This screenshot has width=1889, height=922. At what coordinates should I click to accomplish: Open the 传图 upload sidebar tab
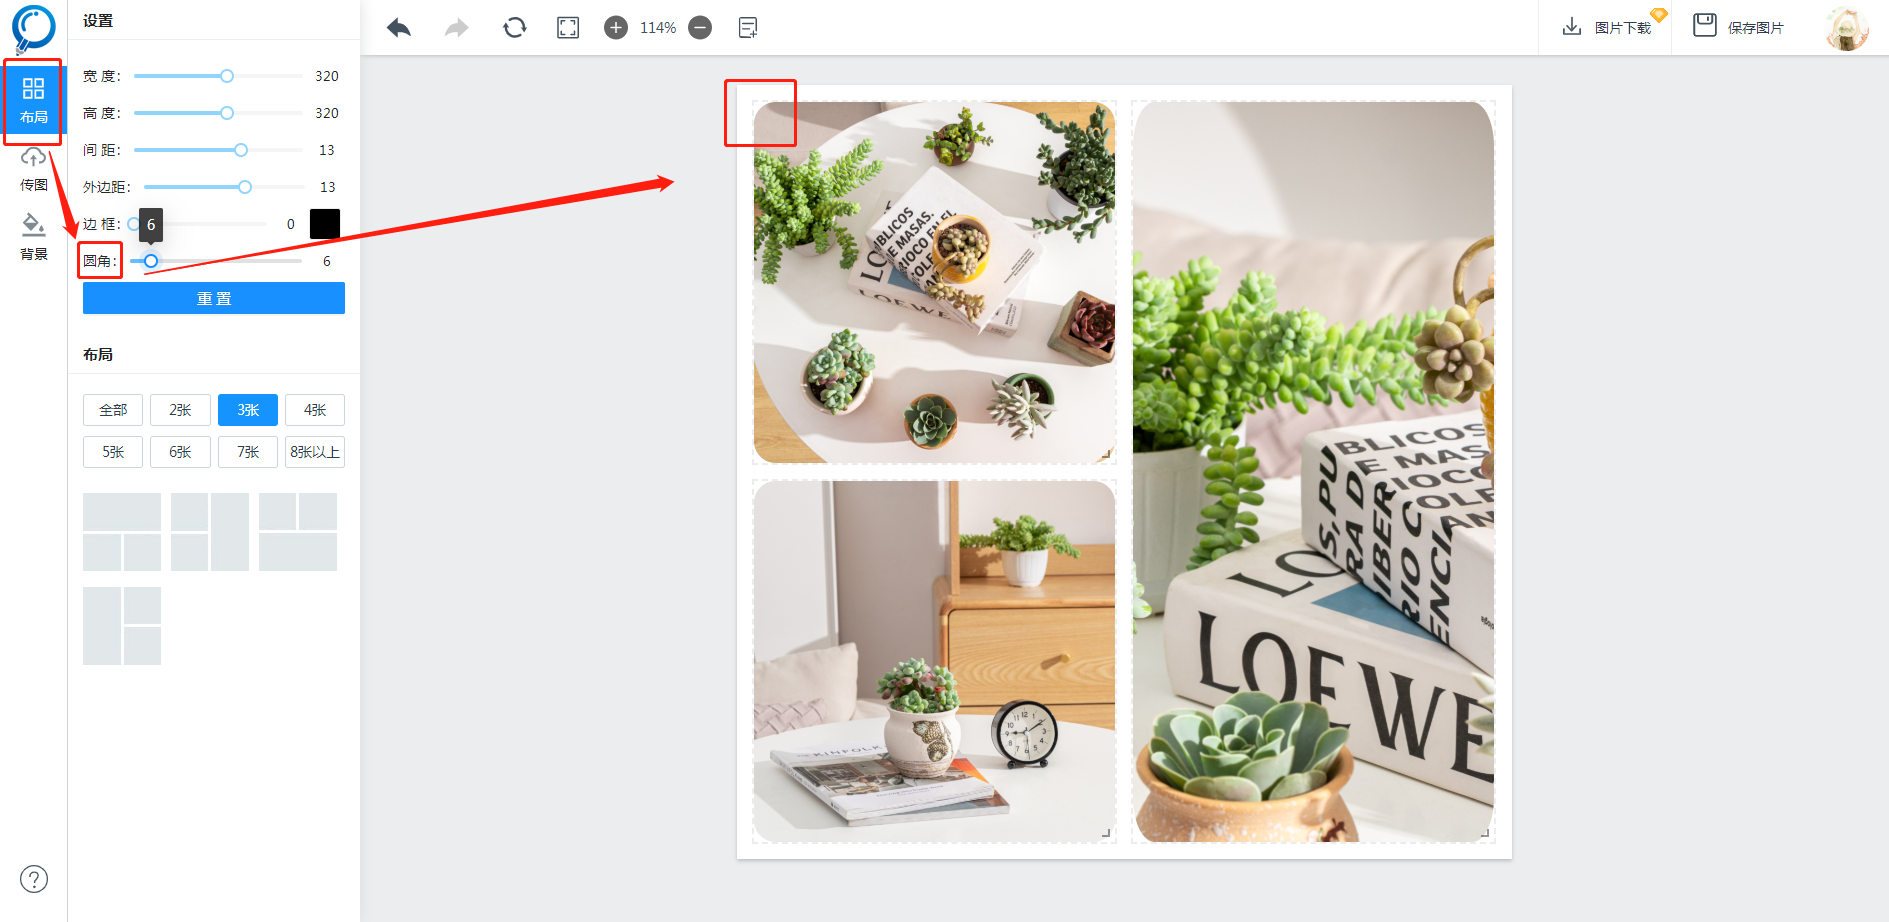[x=33, y=169]
